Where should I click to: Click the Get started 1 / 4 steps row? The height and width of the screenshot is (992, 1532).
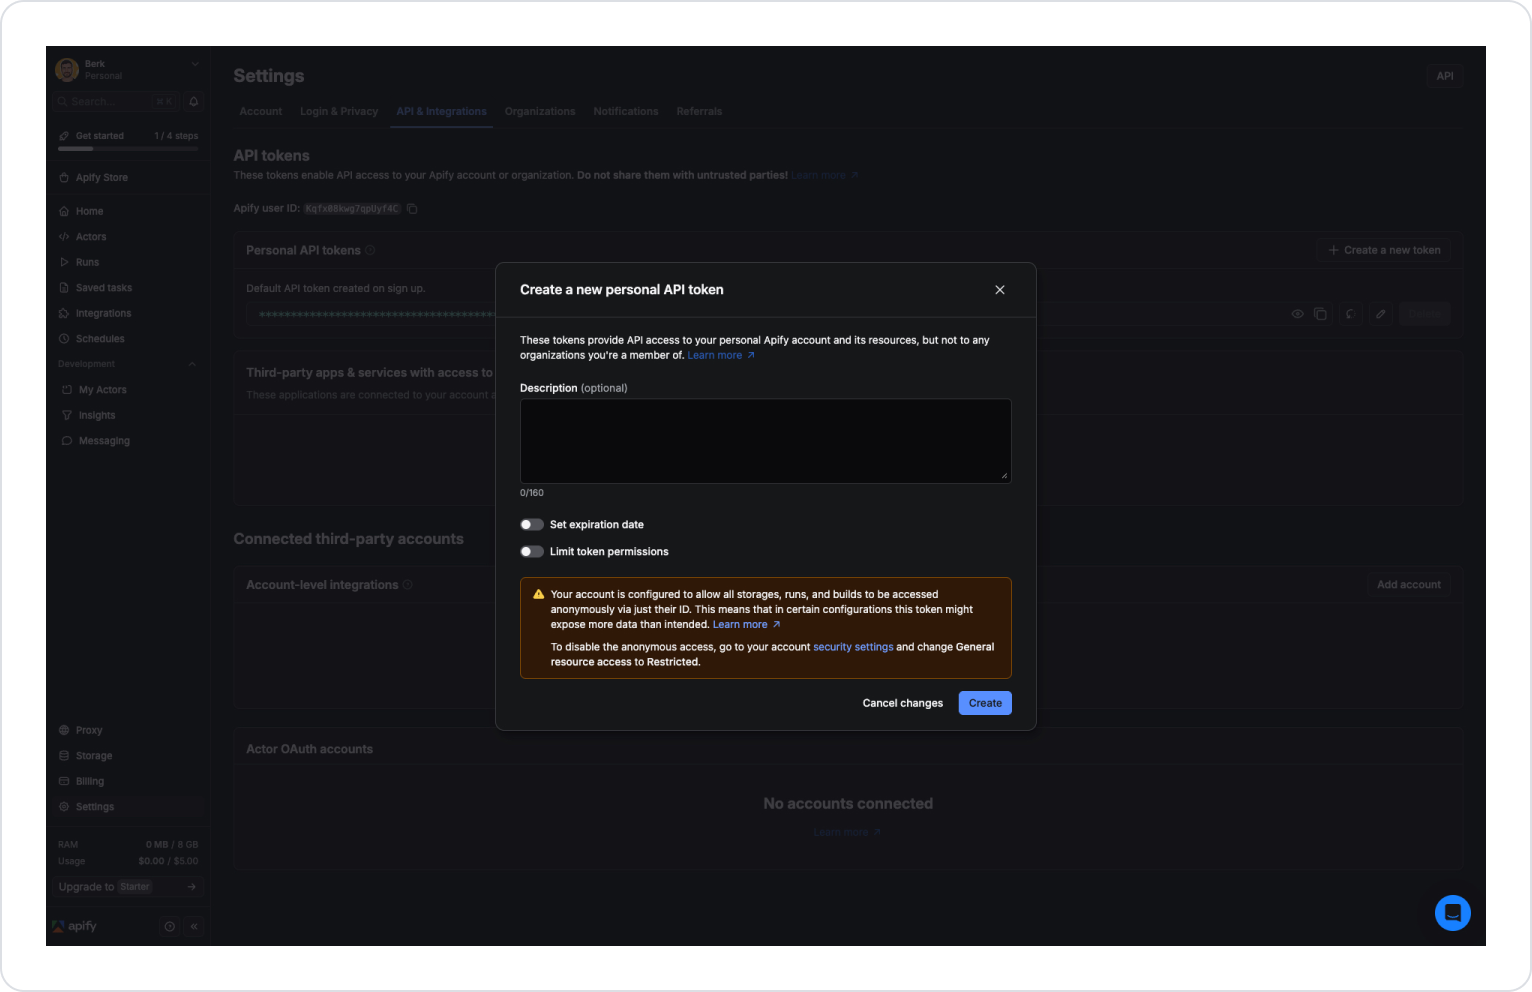[128, 136]
